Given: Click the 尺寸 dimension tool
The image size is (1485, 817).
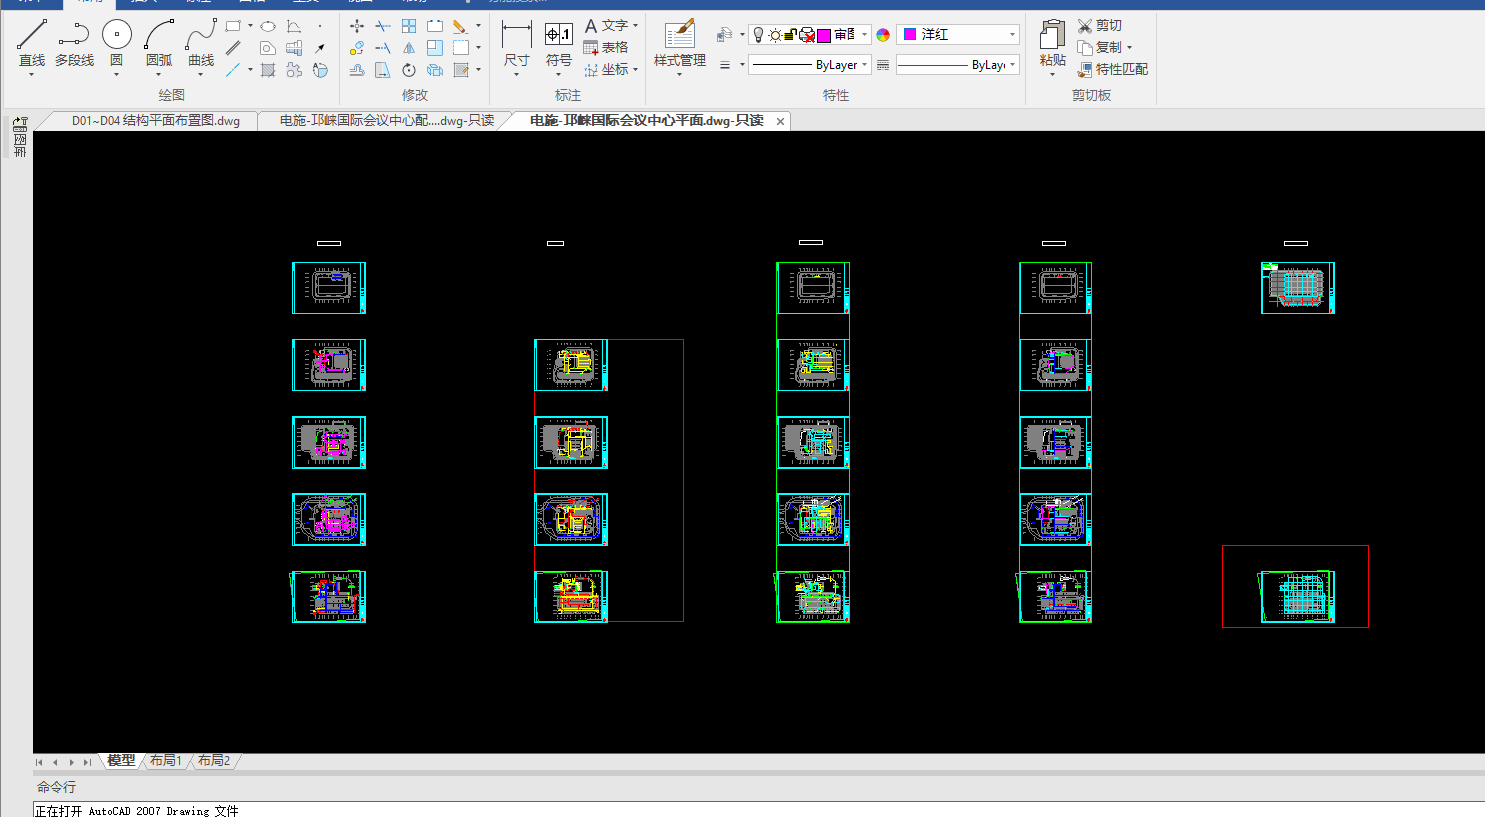Looking at the screenshot, I should point(516,45).
